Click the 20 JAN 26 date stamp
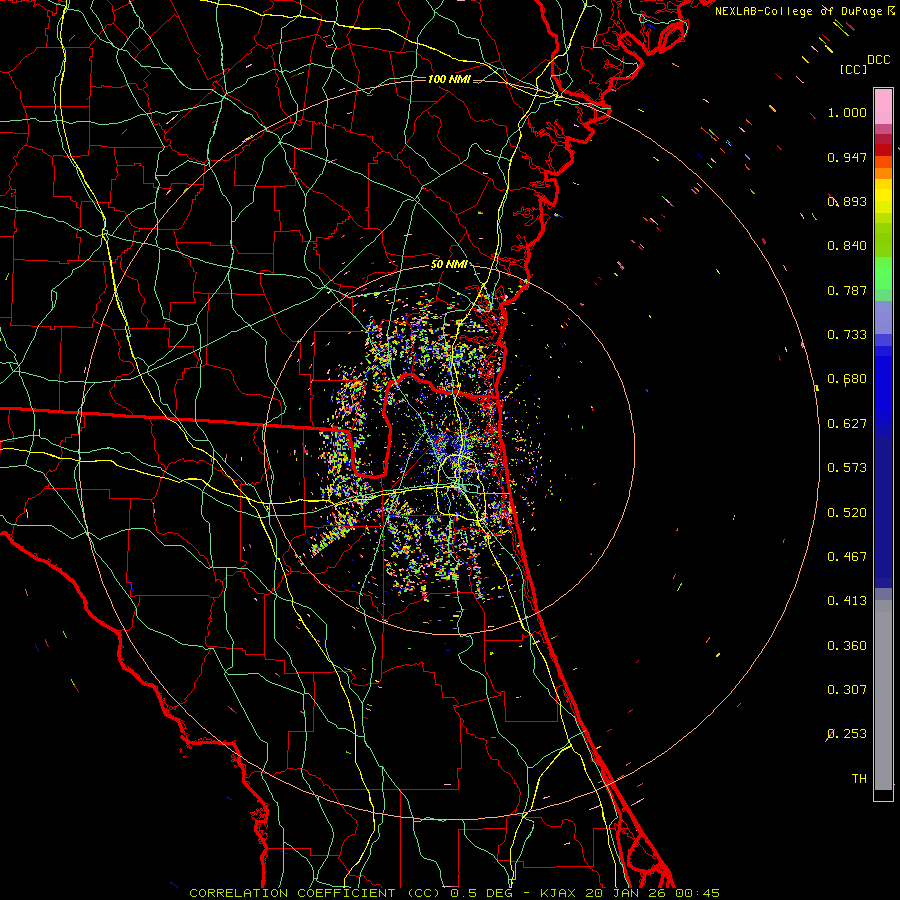 (x=625, y=893)
